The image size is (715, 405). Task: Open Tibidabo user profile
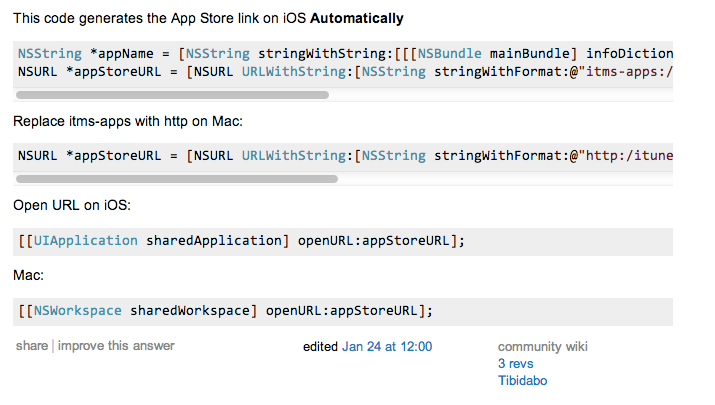[522, 380]
